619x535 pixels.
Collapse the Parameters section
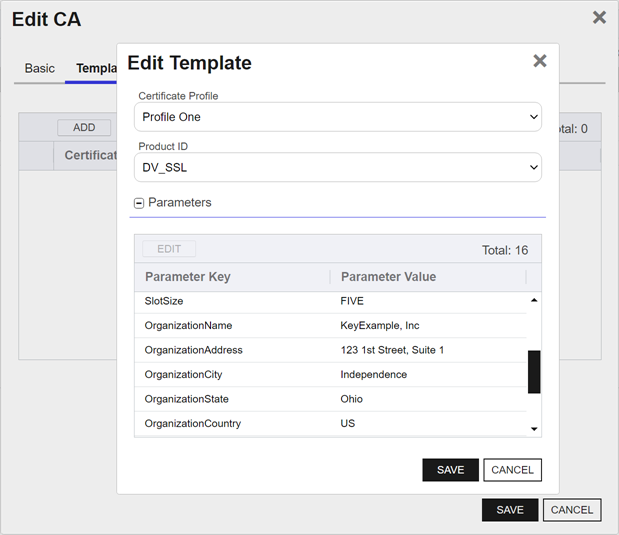coord(139,203)
